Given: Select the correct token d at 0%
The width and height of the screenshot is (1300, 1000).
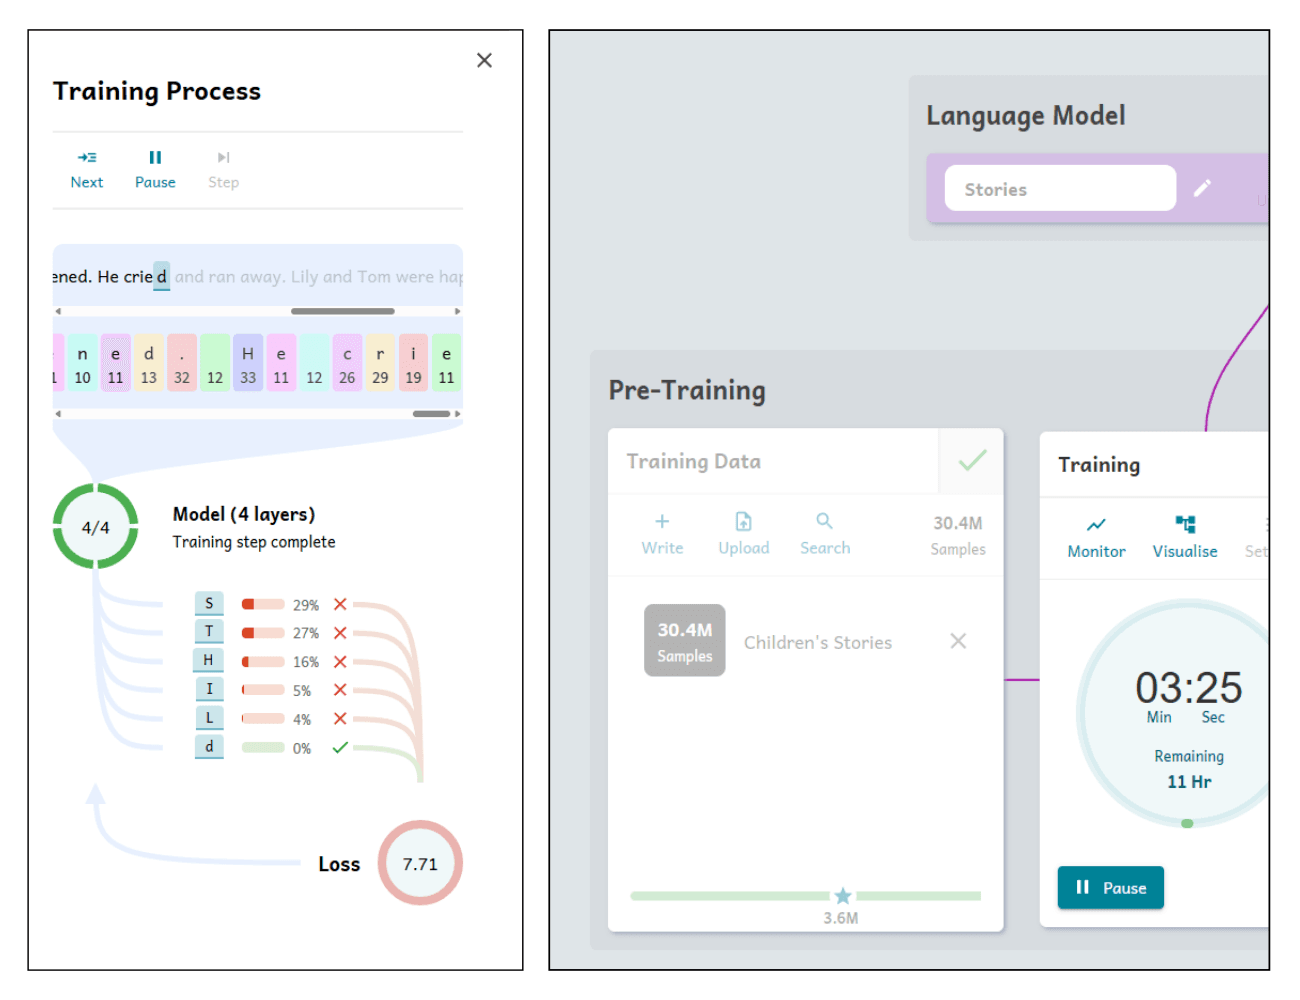Looking at the screenshot, I should pyautogui.click(x=209, y=747).
